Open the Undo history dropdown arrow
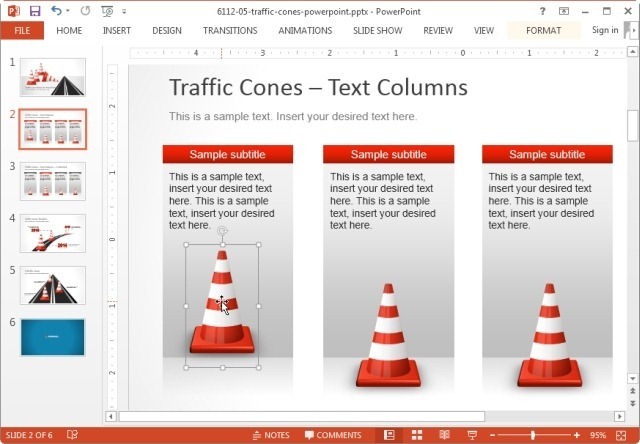The height and width of the screenshot is (444, 640). click(x=68, y=11)
